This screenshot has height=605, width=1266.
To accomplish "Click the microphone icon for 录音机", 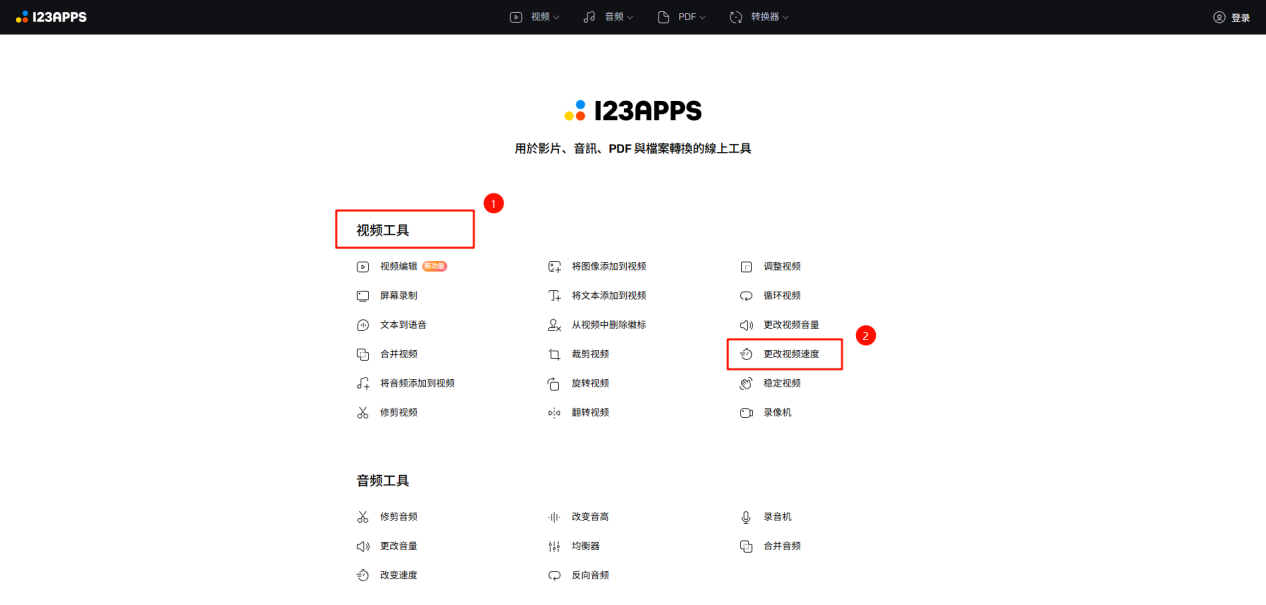I will (746, 517).
